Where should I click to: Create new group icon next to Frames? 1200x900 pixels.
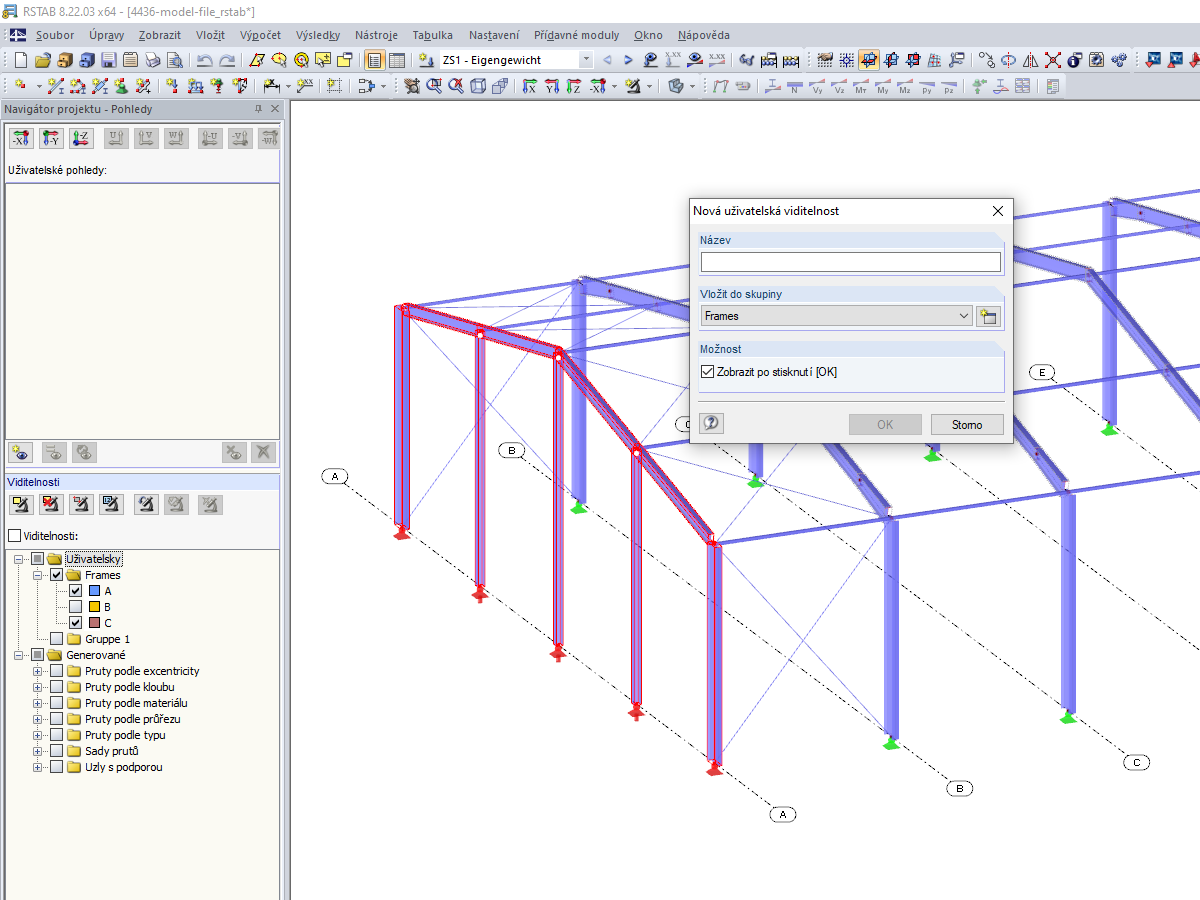tap(989, 316)
